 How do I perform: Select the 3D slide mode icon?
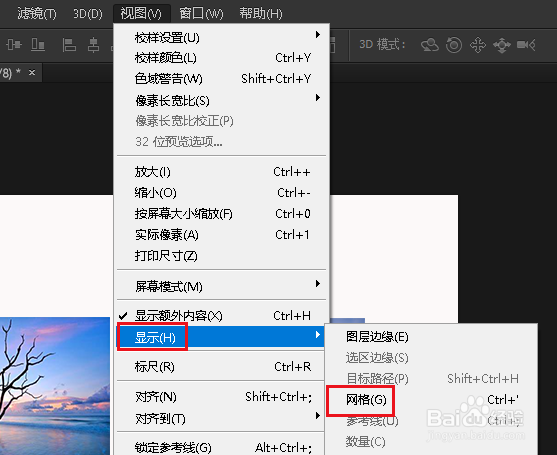click(x=502, y=45)
